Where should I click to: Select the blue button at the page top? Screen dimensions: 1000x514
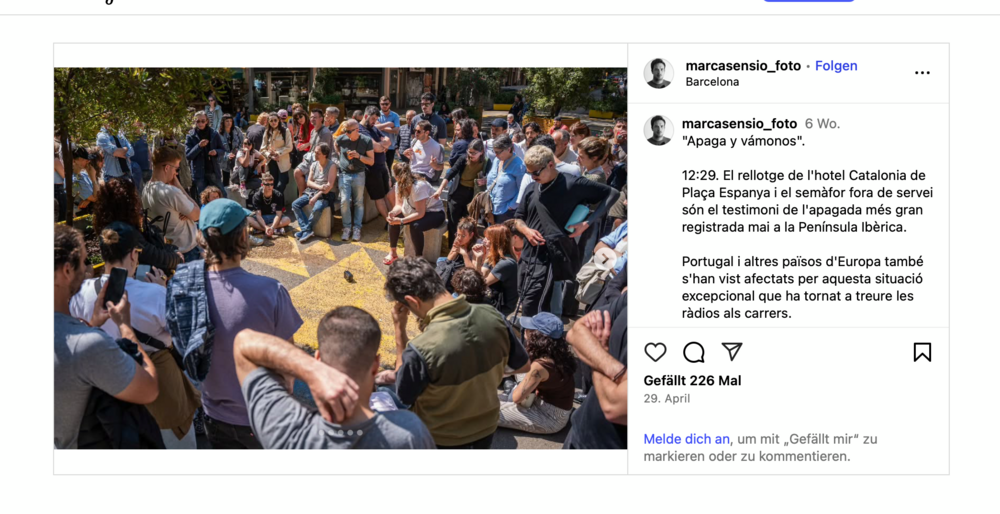(x=809, y=1)
